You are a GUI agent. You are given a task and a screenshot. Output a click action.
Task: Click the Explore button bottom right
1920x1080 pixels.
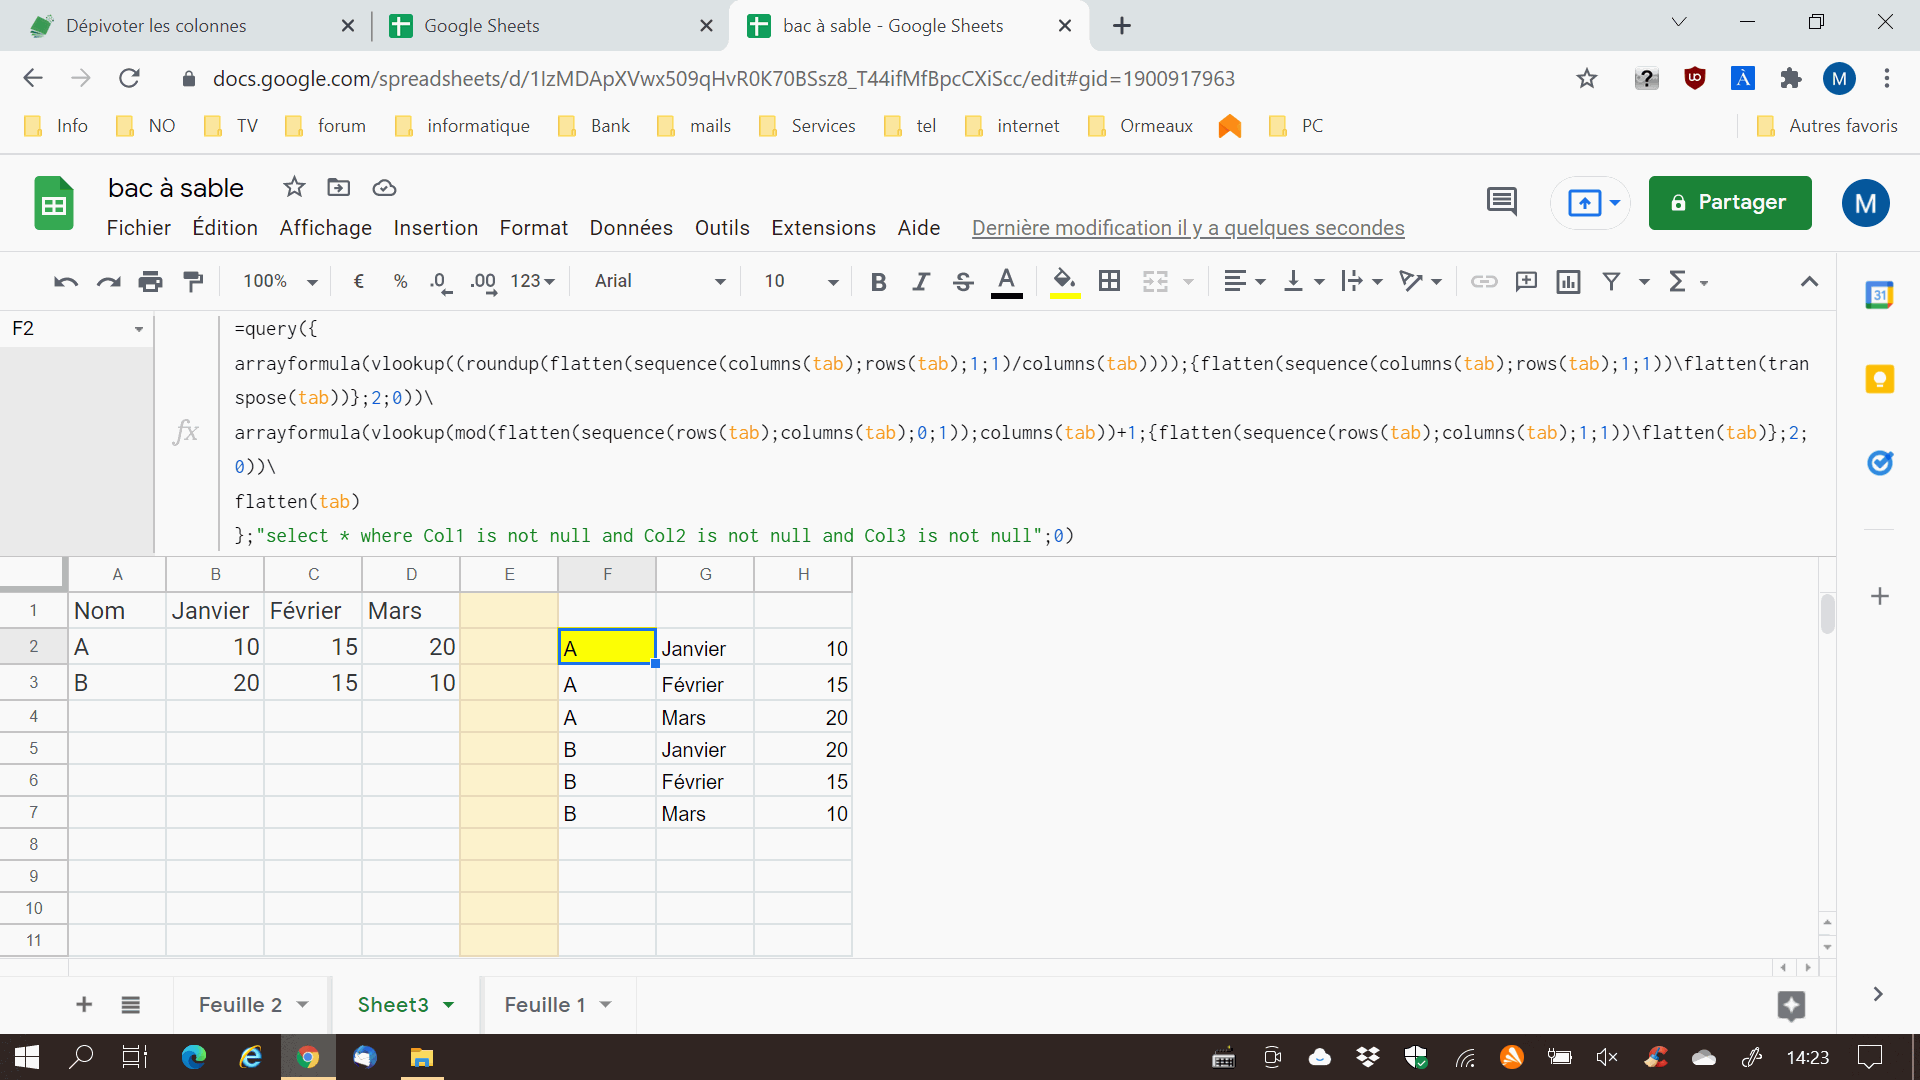1791,1005
